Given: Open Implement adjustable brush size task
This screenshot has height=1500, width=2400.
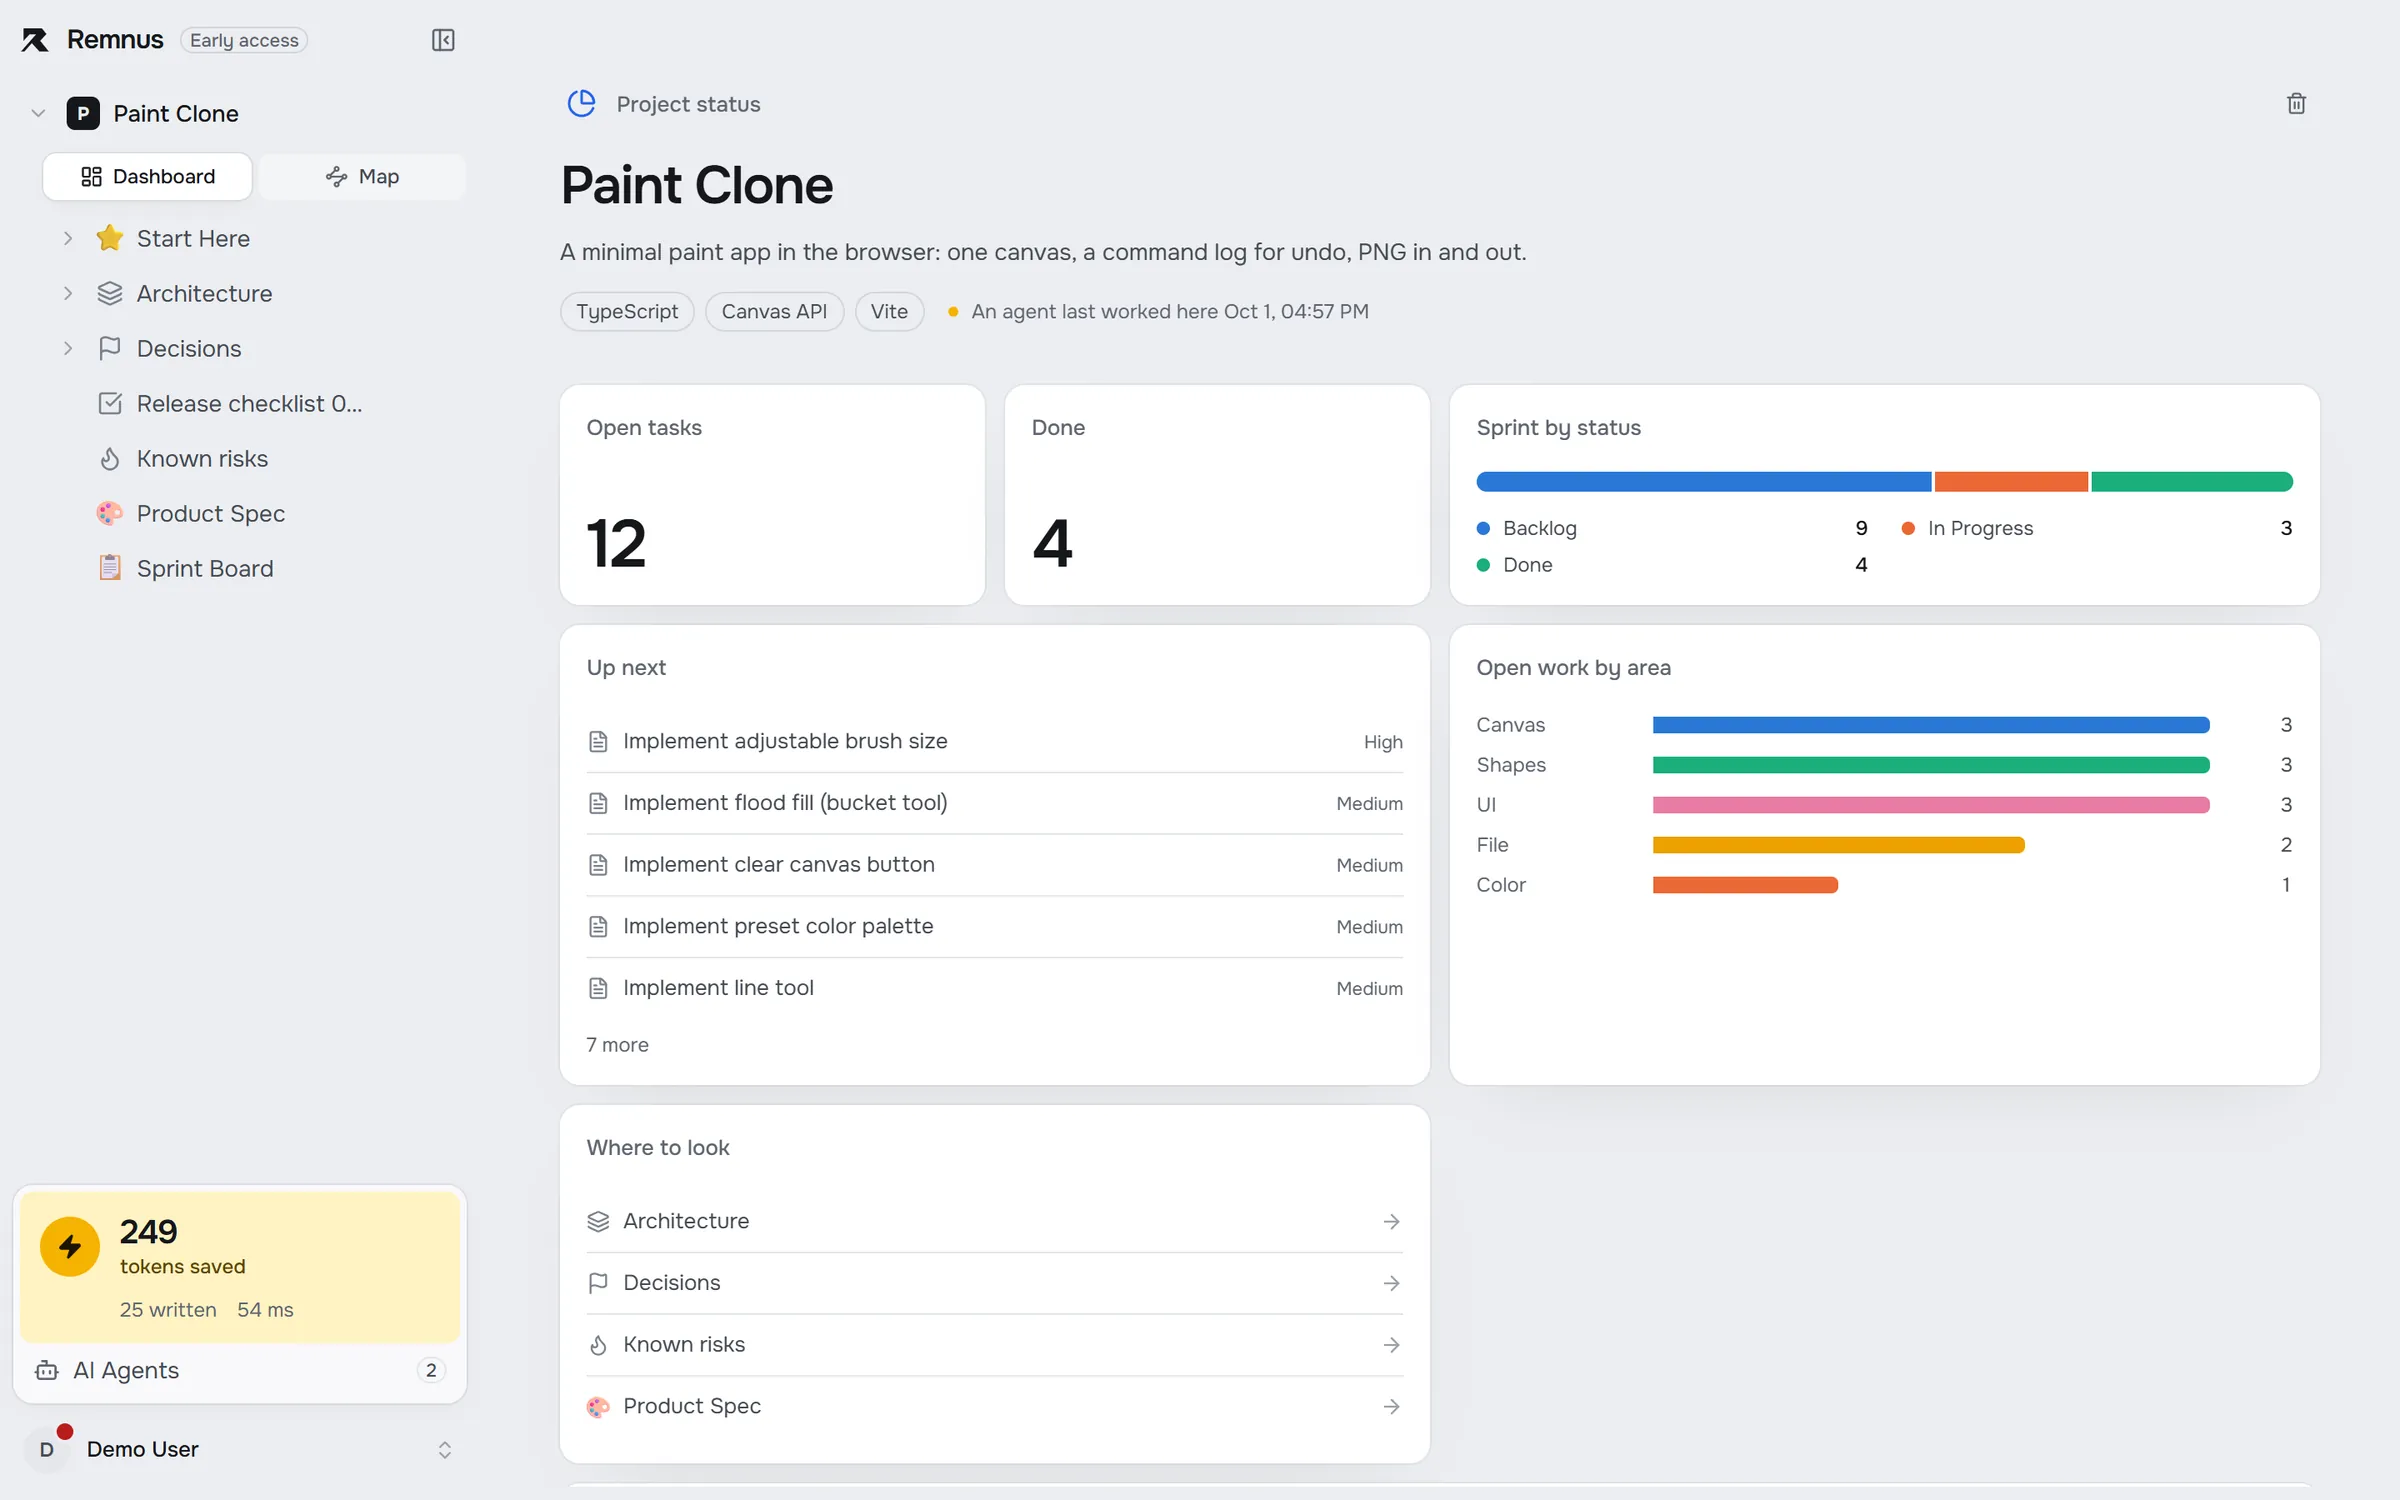Looking at the screenshot, I should pos(994,742).
